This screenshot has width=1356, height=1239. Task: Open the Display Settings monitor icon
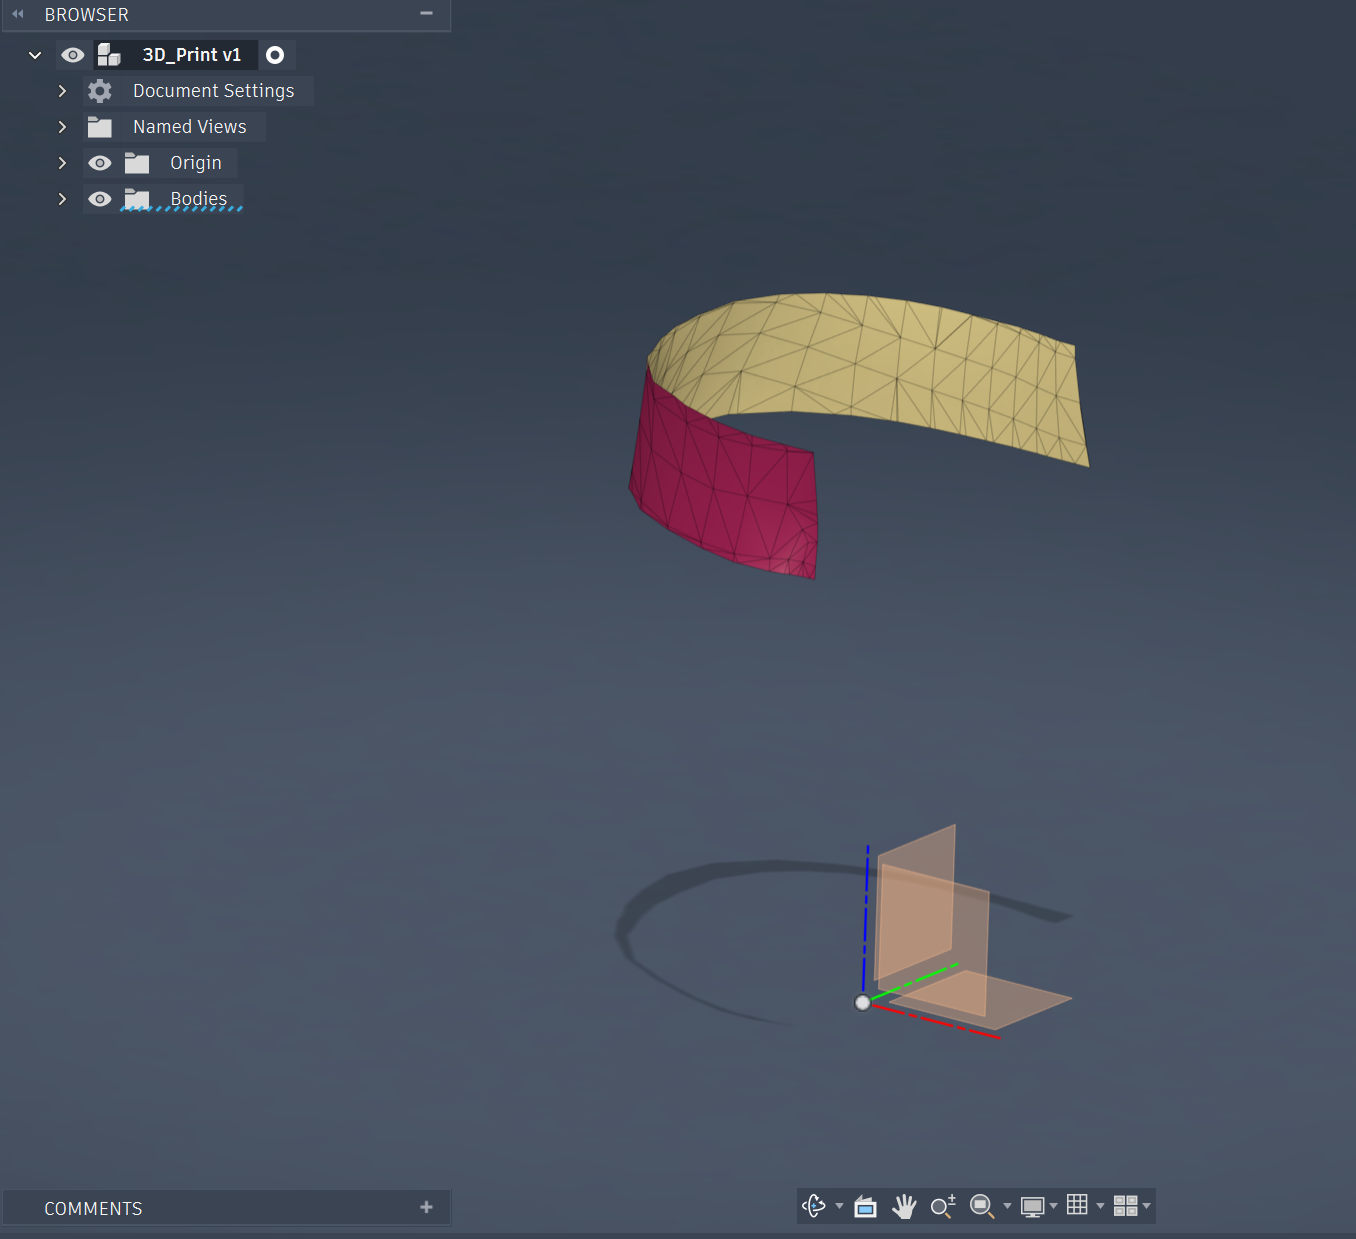point(1032,1207)
